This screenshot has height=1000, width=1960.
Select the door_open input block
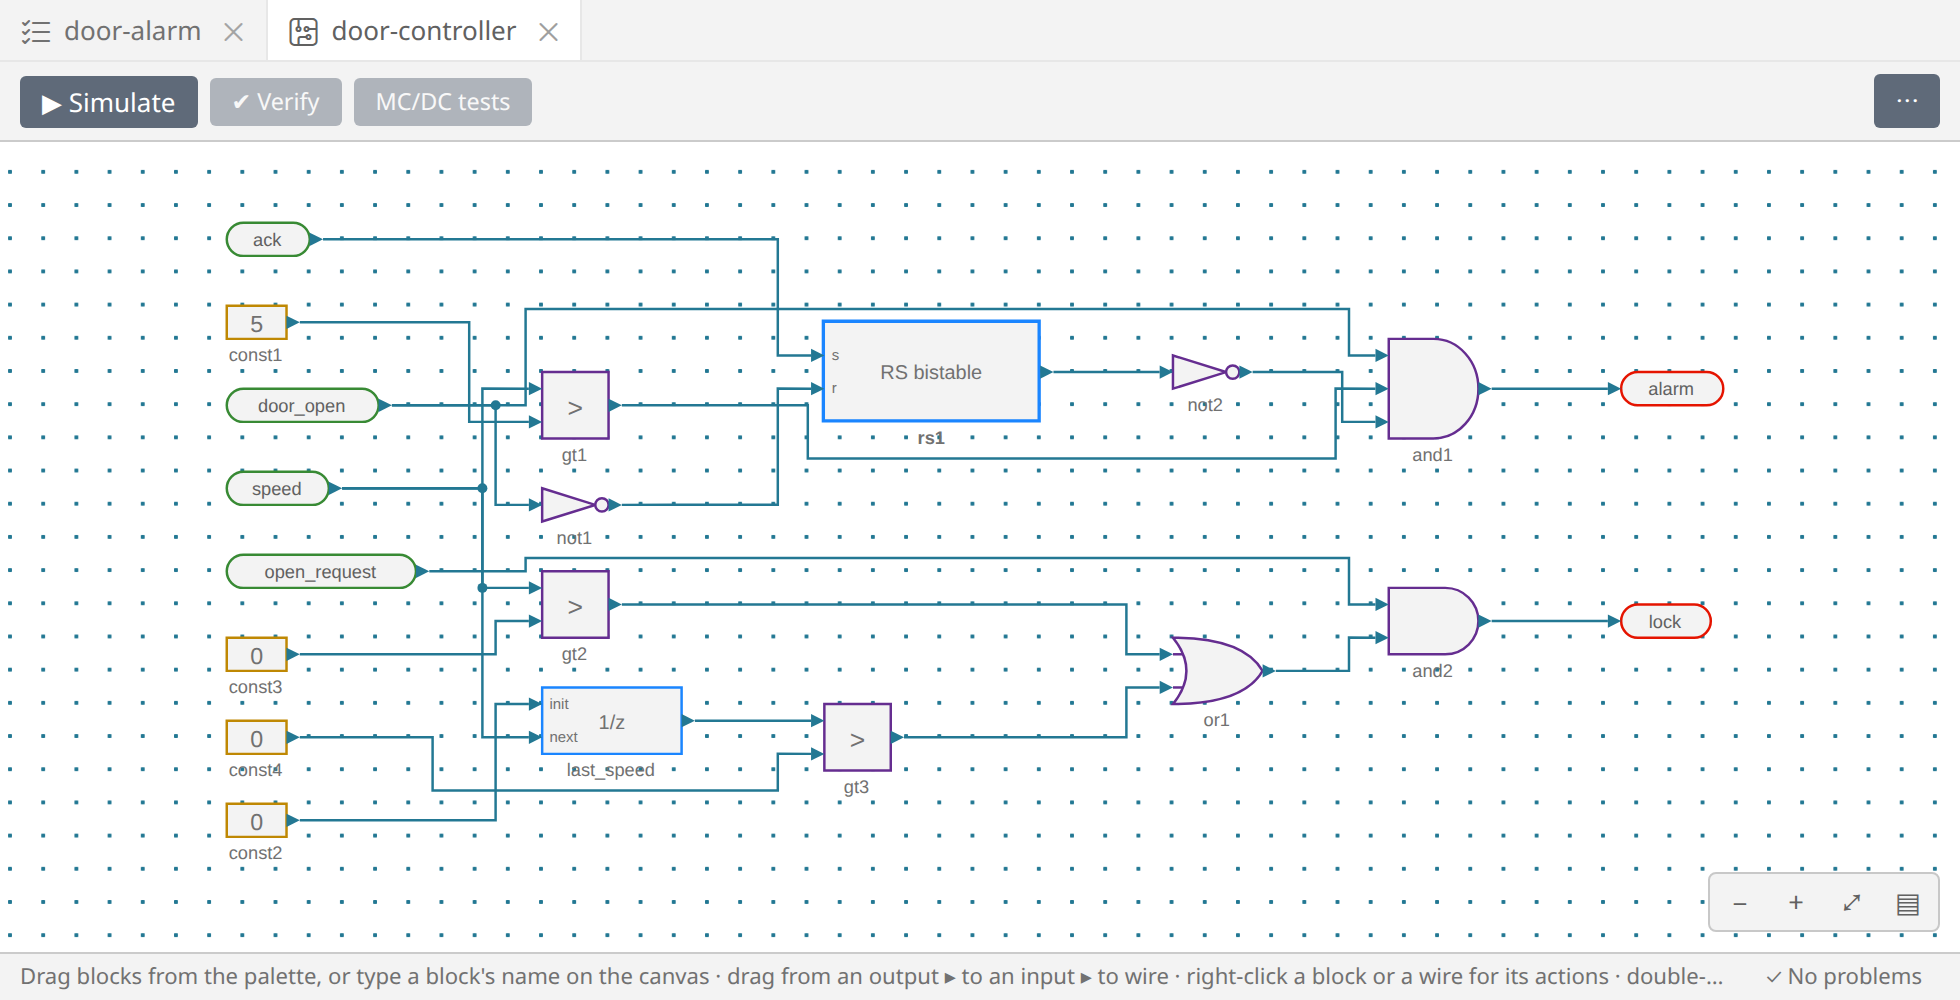tap(302, 406)
